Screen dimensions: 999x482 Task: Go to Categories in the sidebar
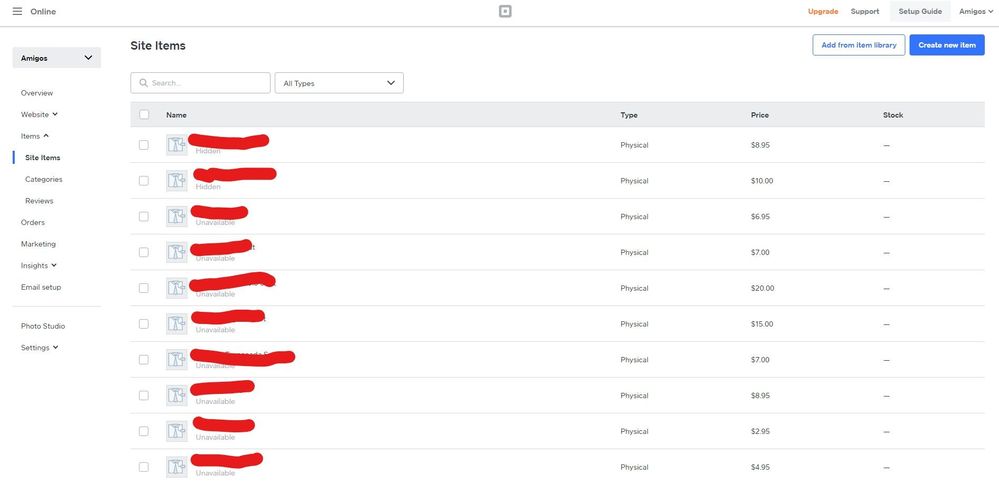click(44, 179)
